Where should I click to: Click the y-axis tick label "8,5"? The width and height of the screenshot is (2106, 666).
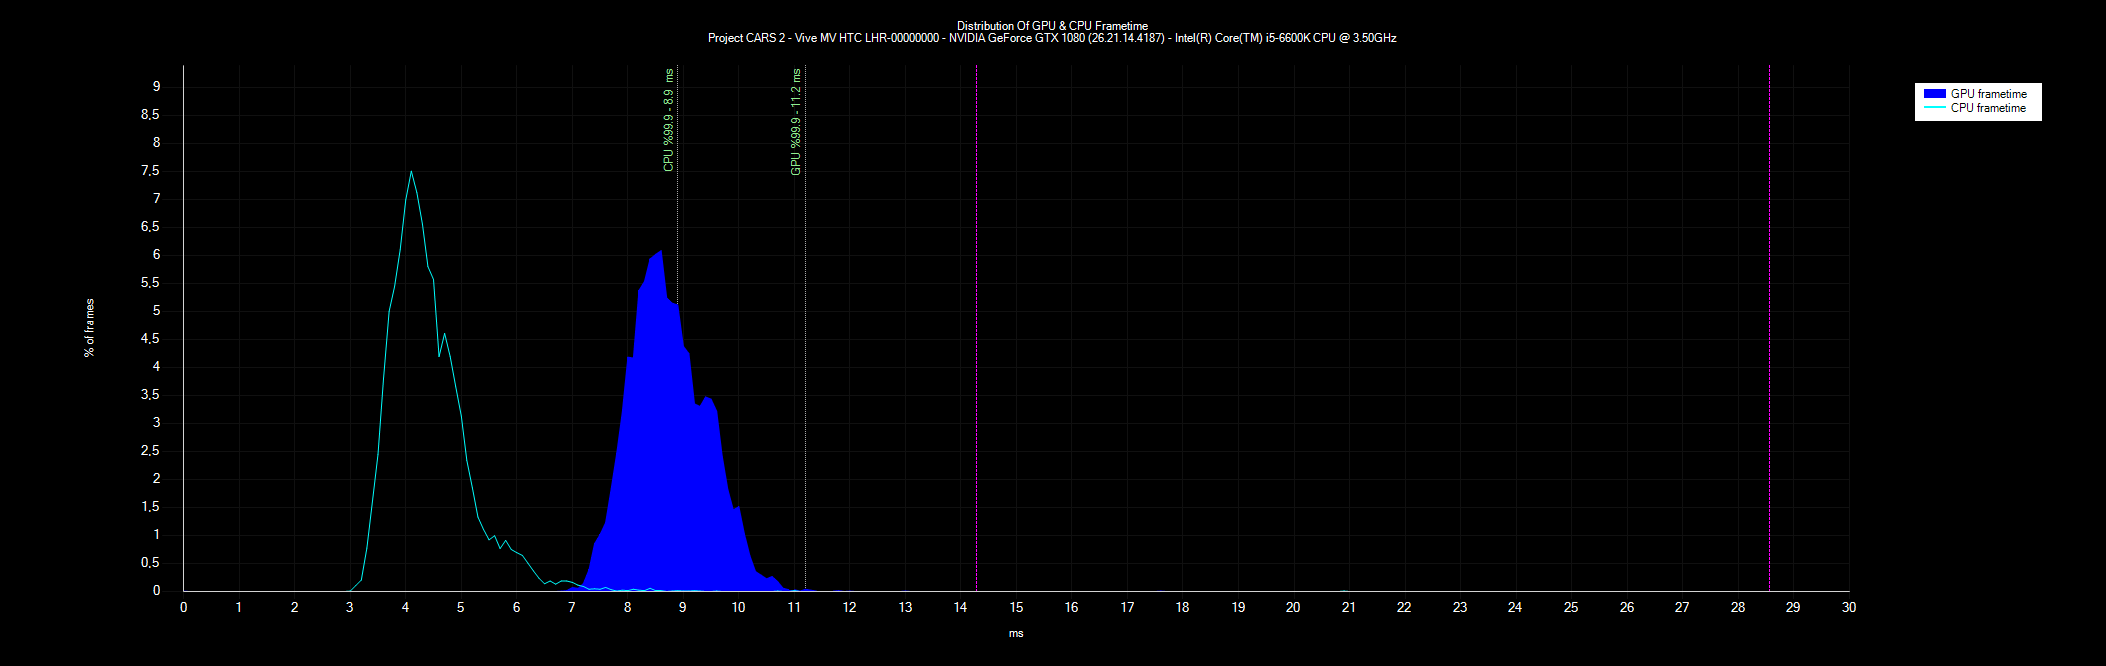point(150,114)
